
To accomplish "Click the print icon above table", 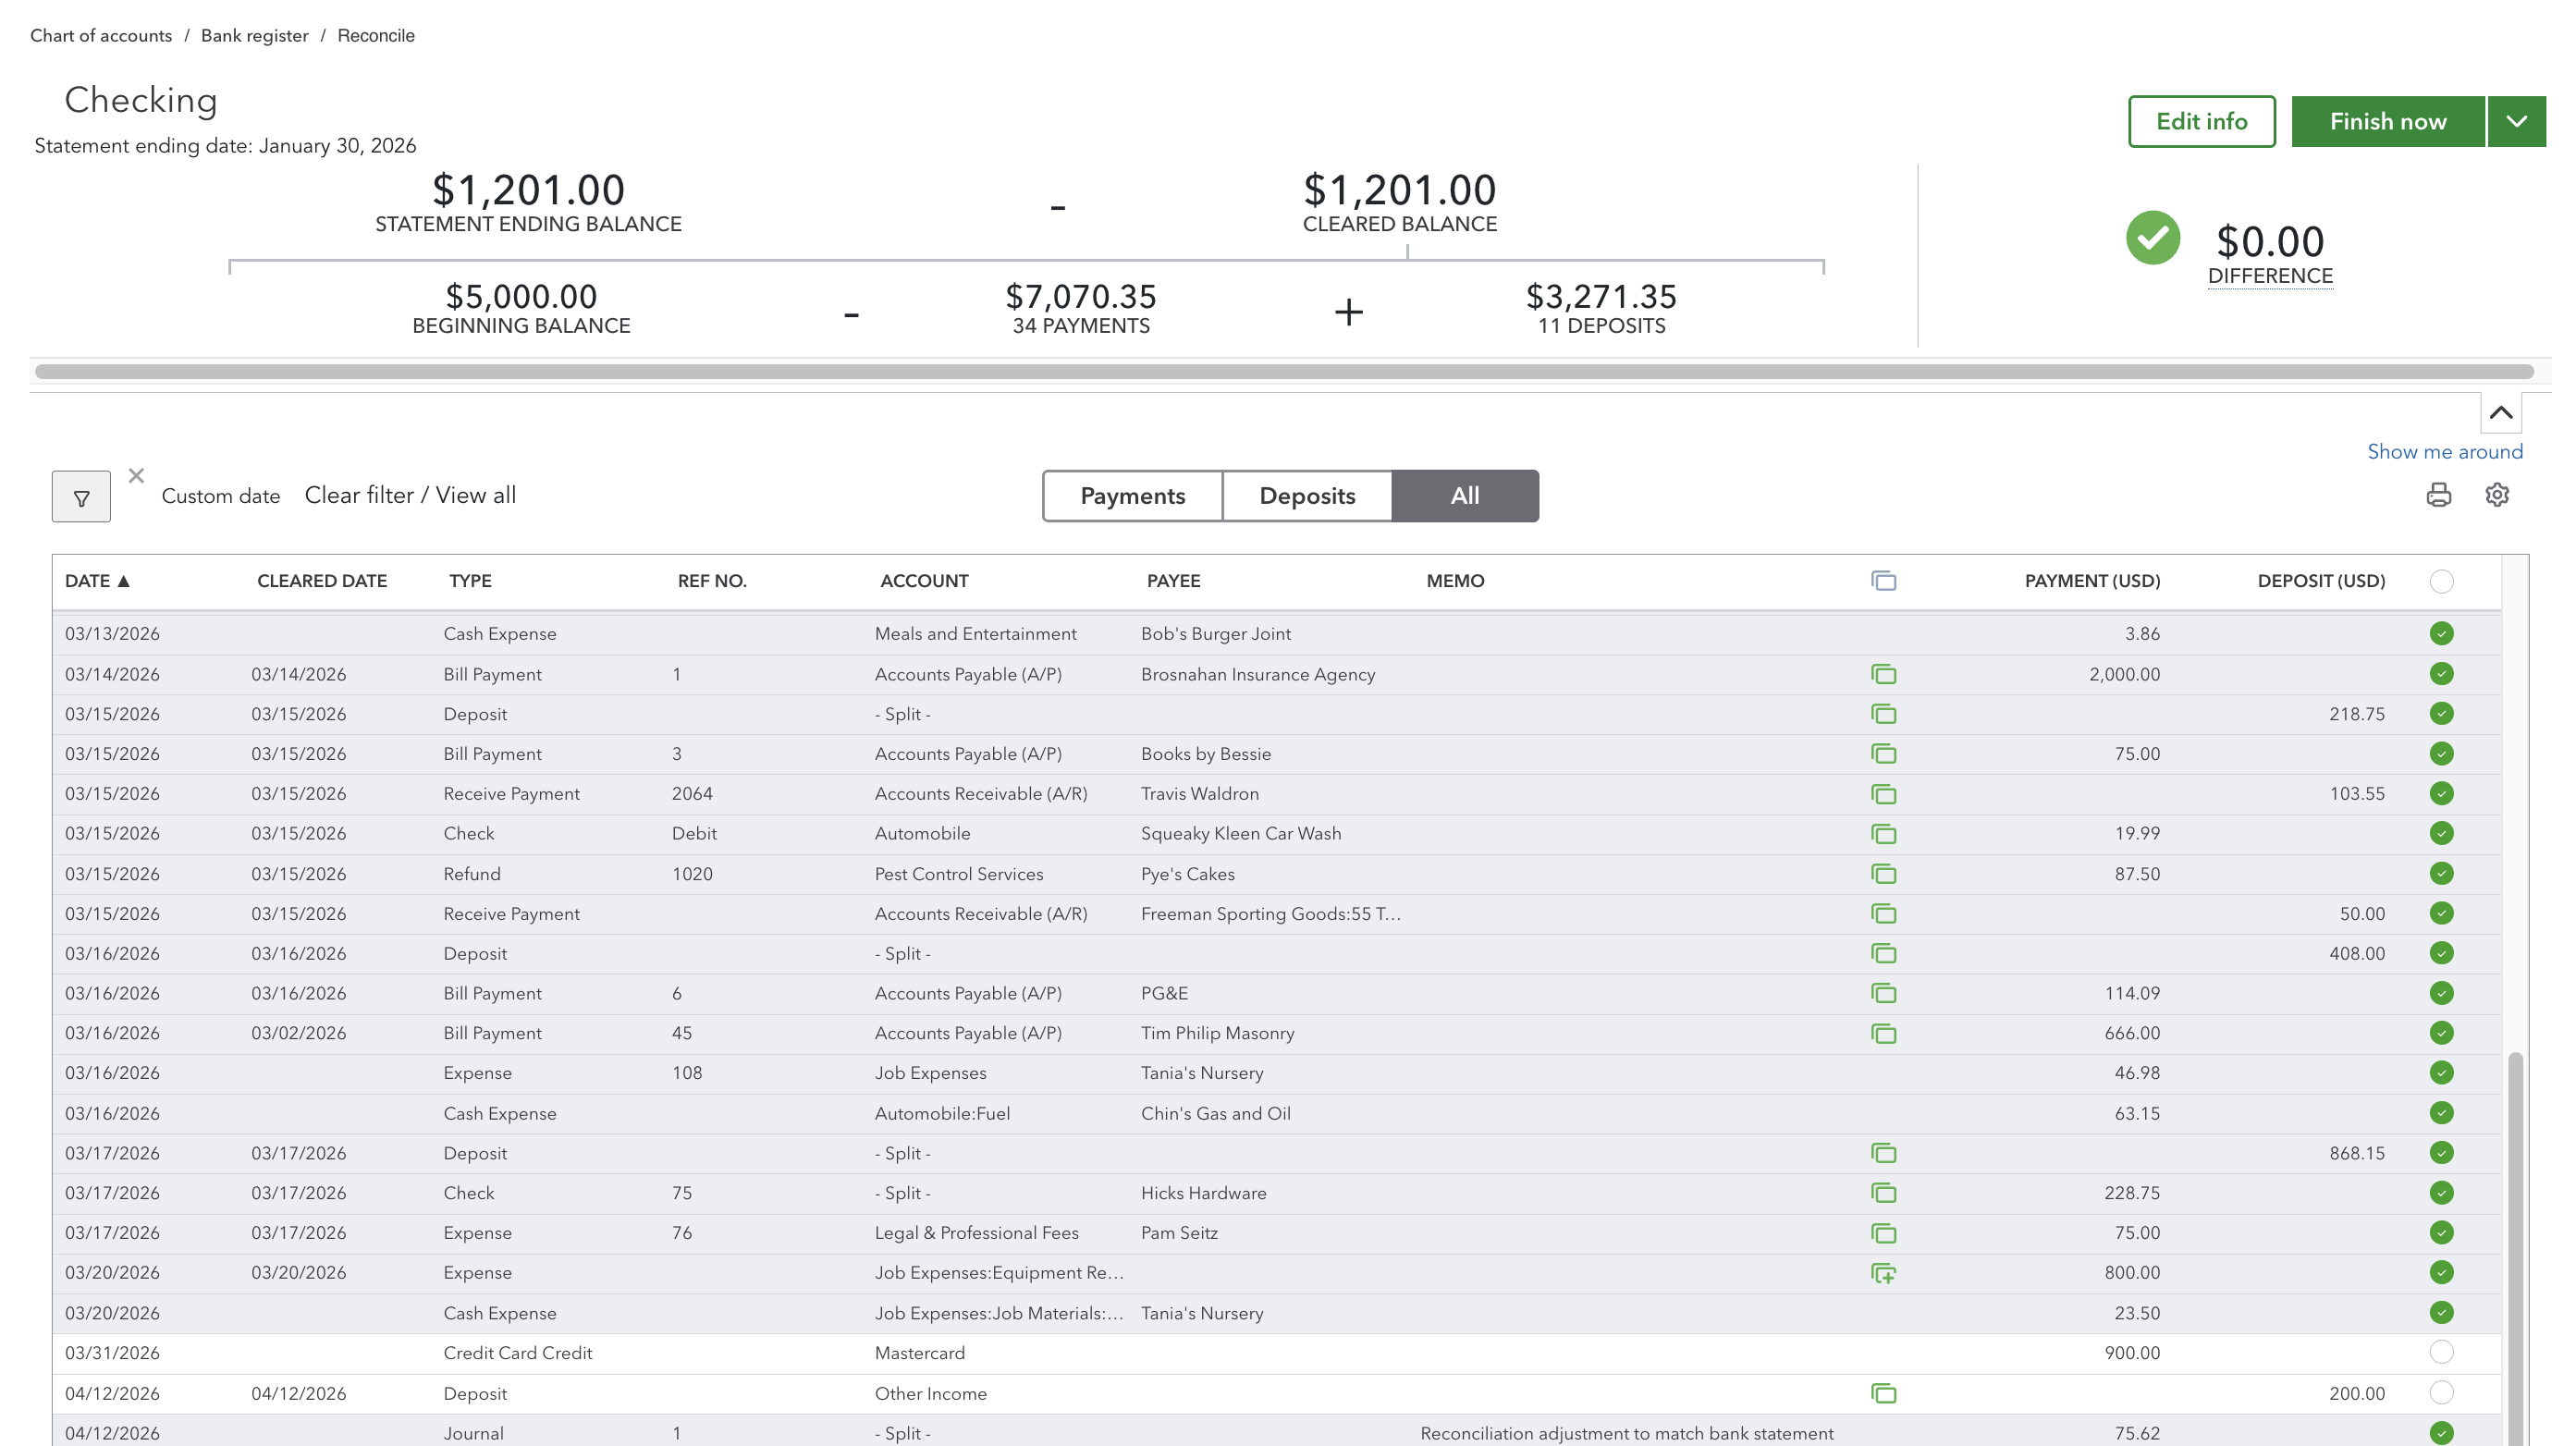I will coord(2438,495).
